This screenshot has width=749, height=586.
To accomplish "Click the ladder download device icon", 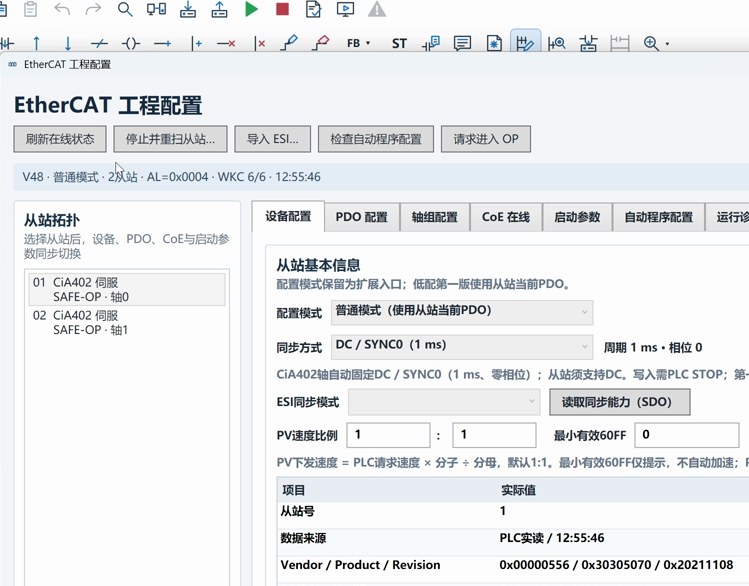I will [x=588, y=43].
